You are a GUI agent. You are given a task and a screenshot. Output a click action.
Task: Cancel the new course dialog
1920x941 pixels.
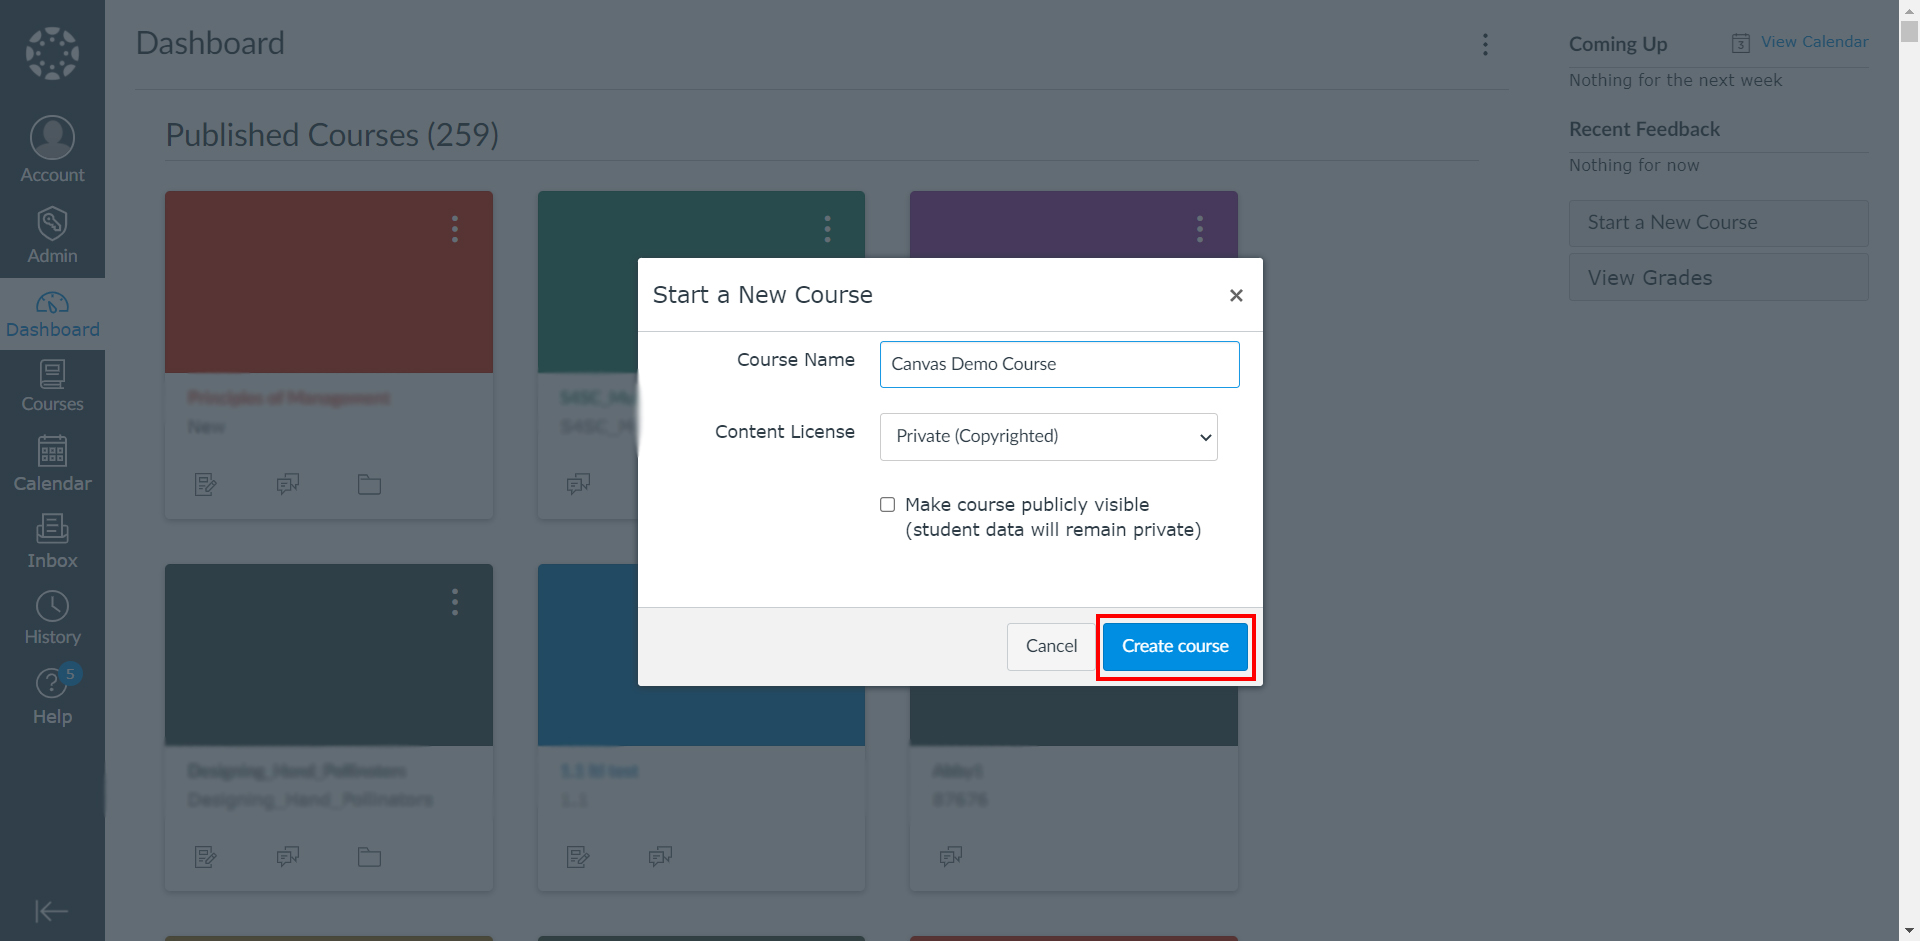point(1051,647)
